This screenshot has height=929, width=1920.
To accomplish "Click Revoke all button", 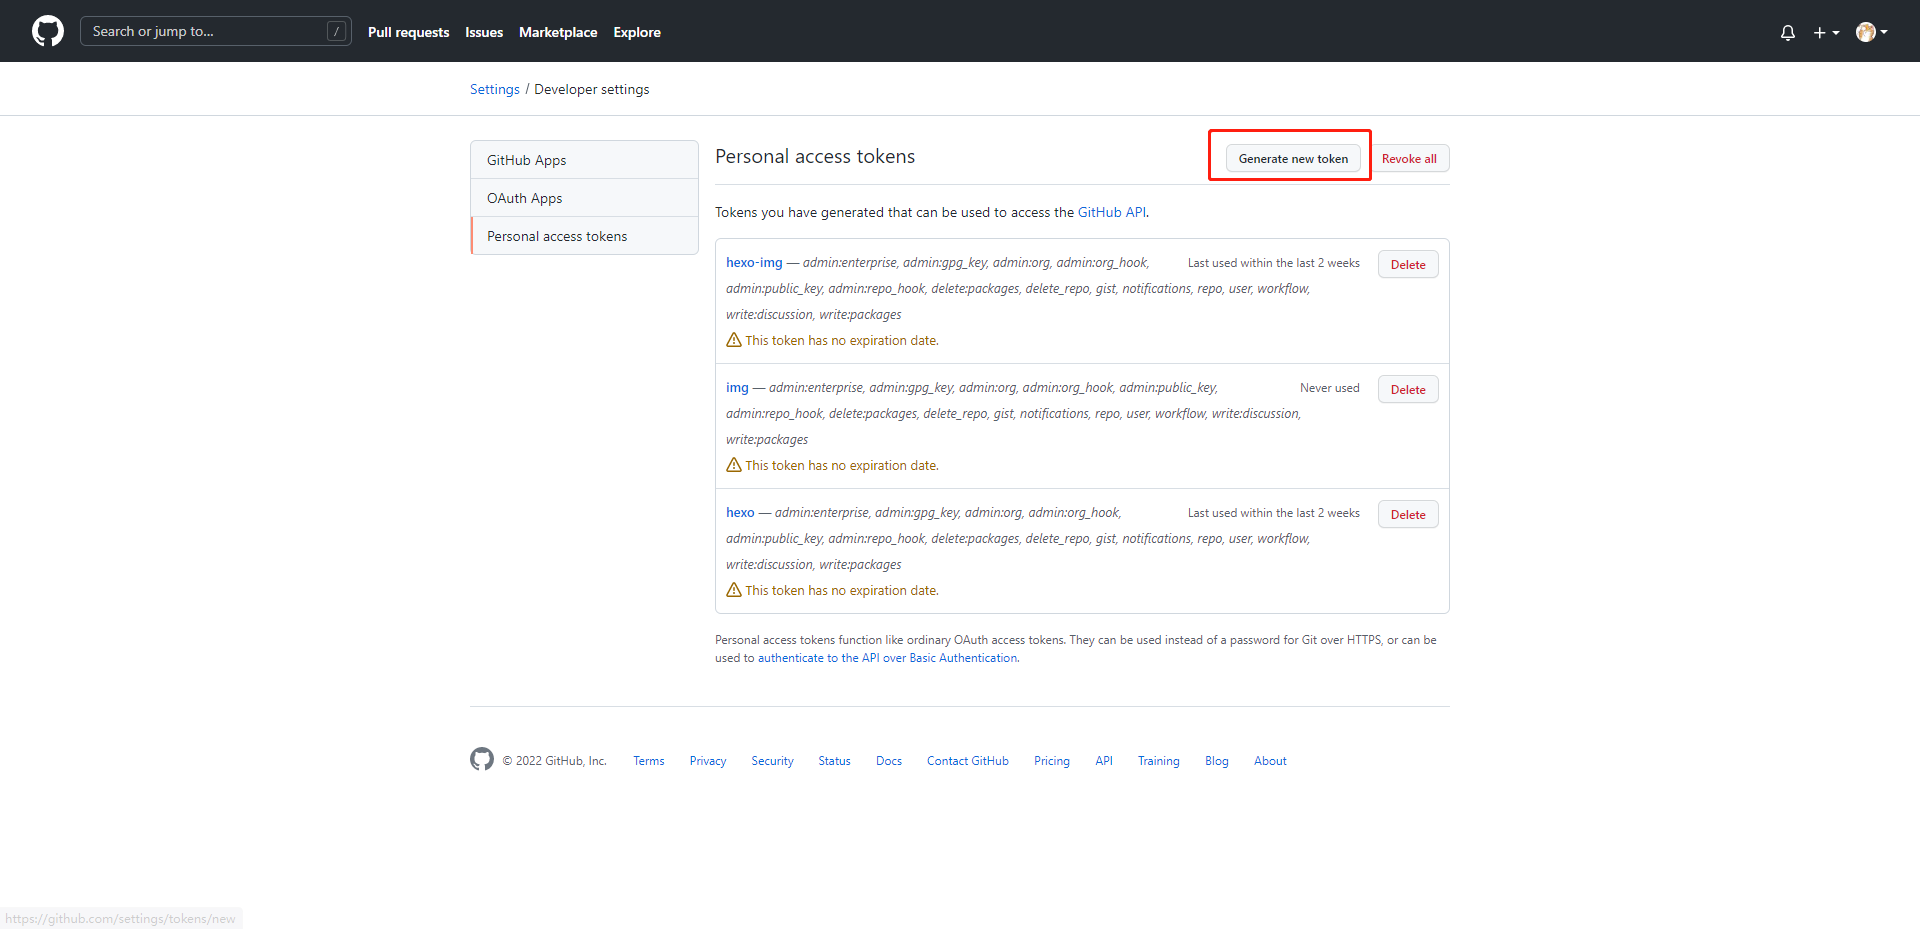I will click(1409, 158).
